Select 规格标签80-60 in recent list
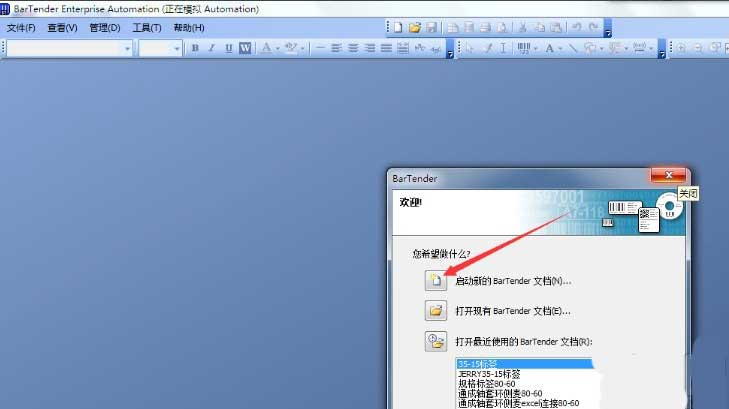 (486, 384)
